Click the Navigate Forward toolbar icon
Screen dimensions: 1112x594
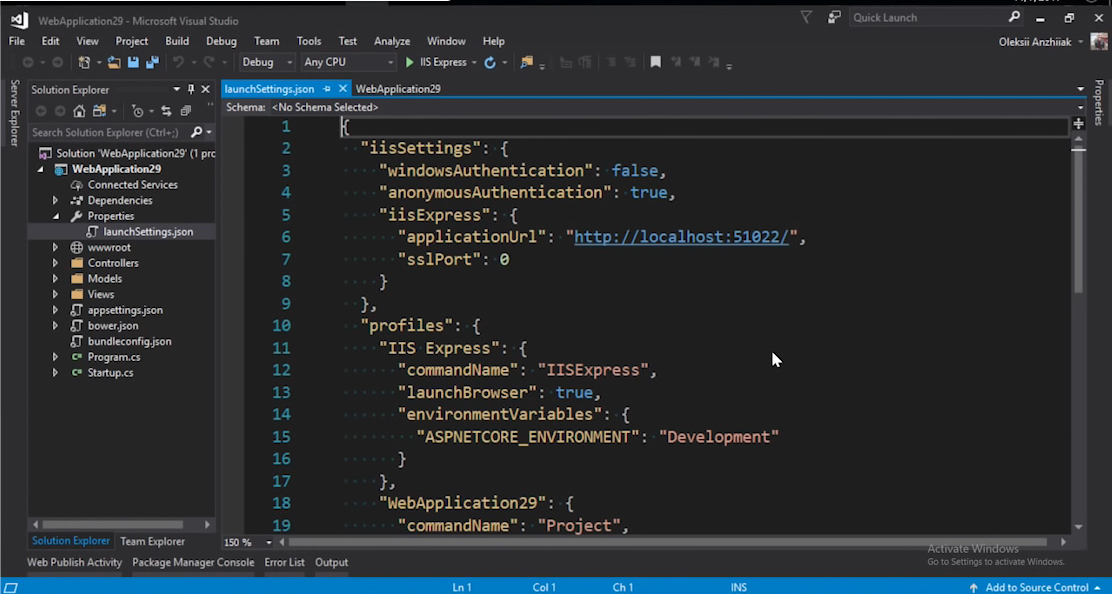coord(57,62)
